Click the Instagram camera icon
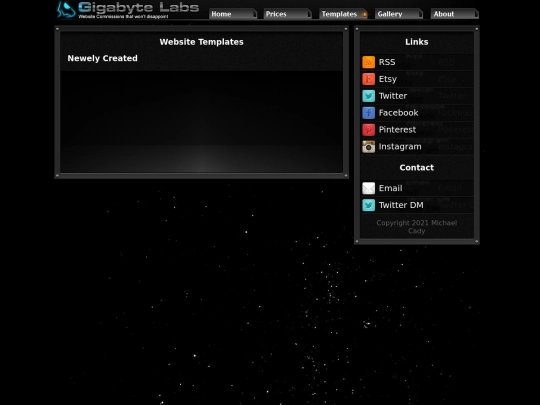The height and width of the screenshot is (405, 540). [368, 147]
